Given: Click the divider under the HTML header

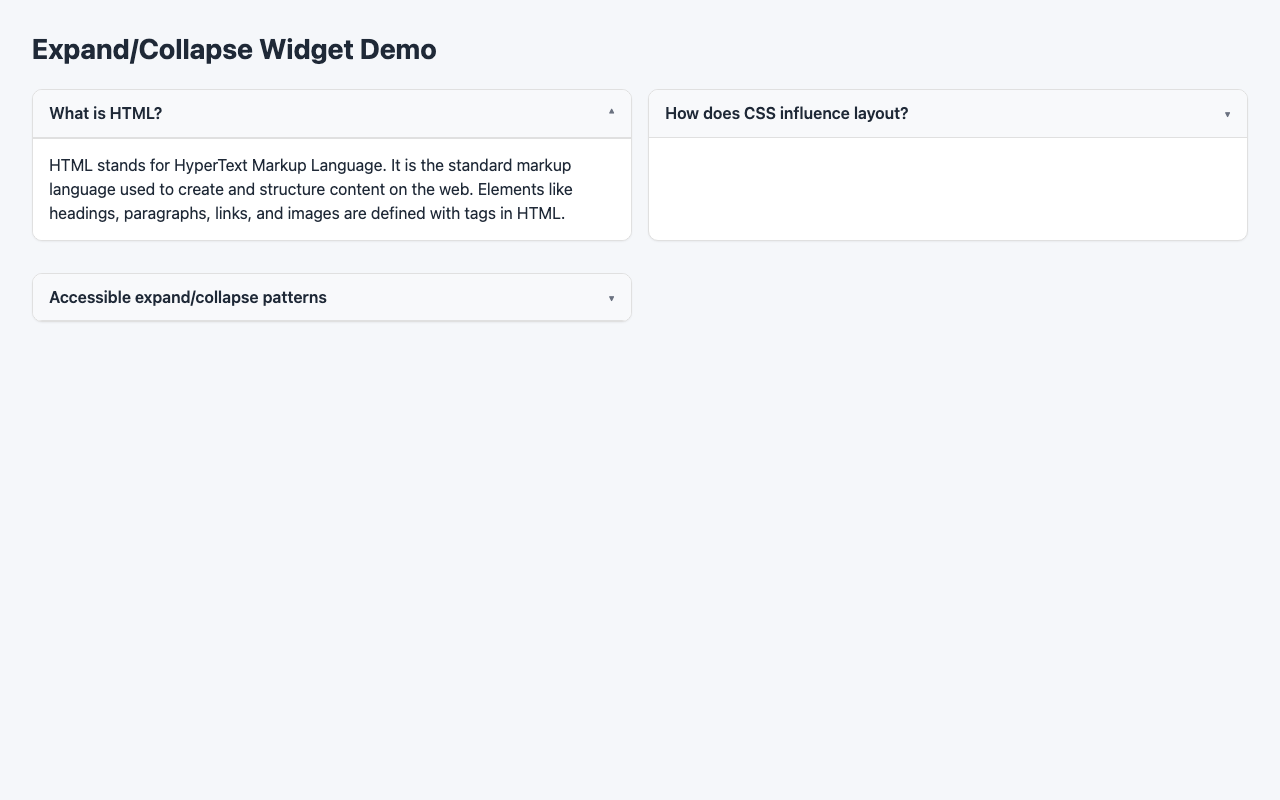Looking at the screenshot, I should 332,136.
